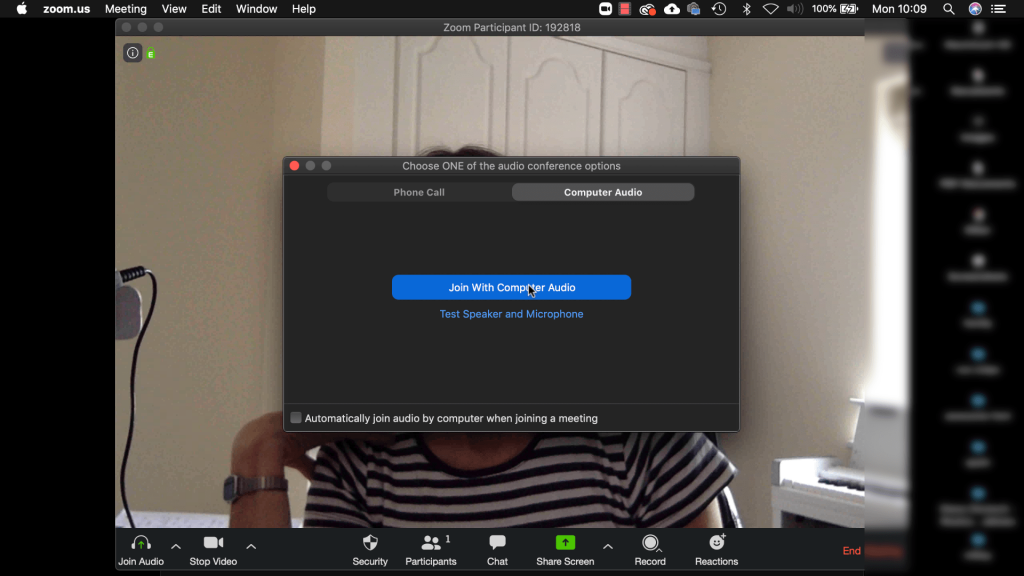Enable automatically join audio by computer checkbox
Viewport: 1024px width, 576px height.
point(296,418)
